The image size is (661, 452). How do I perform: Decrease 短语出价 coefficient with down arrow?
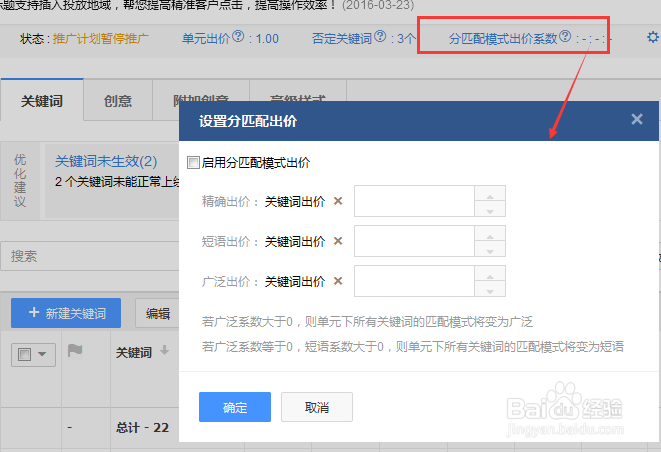(x=490, y=249)
